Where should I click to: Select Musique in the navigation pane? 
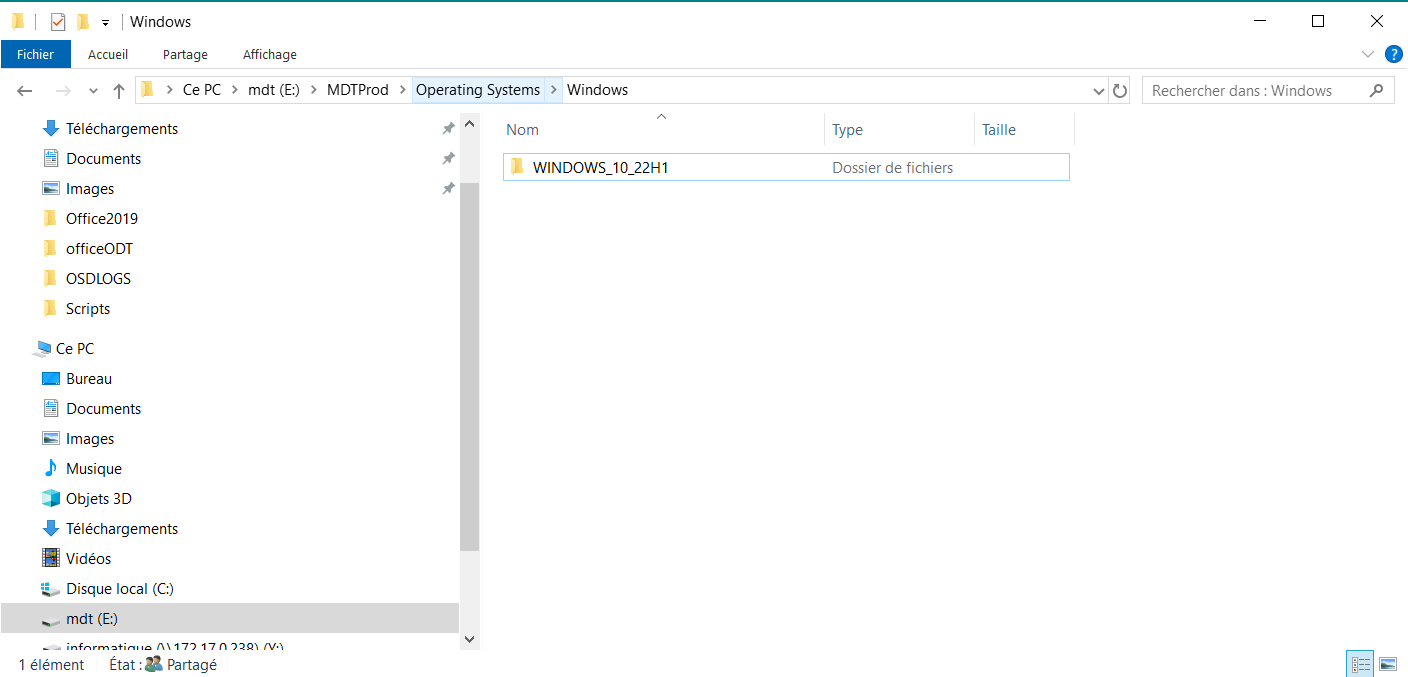pos(93,469)
